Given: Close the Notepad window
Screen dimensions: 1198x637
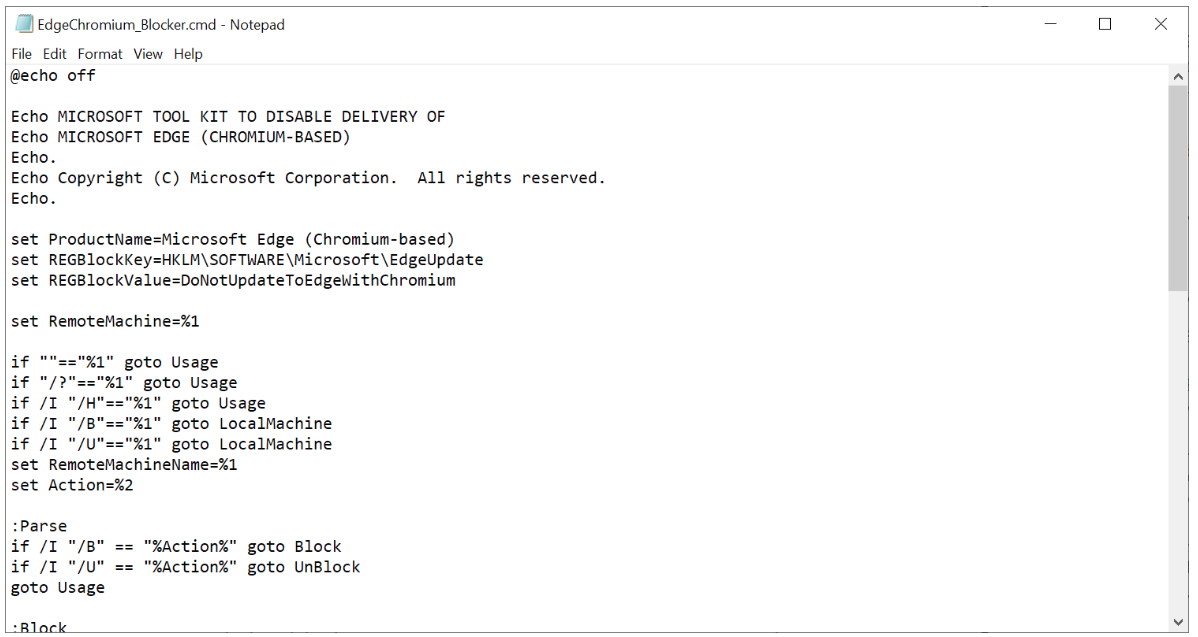Looking at the screenshot, I should coord(1161,24).
